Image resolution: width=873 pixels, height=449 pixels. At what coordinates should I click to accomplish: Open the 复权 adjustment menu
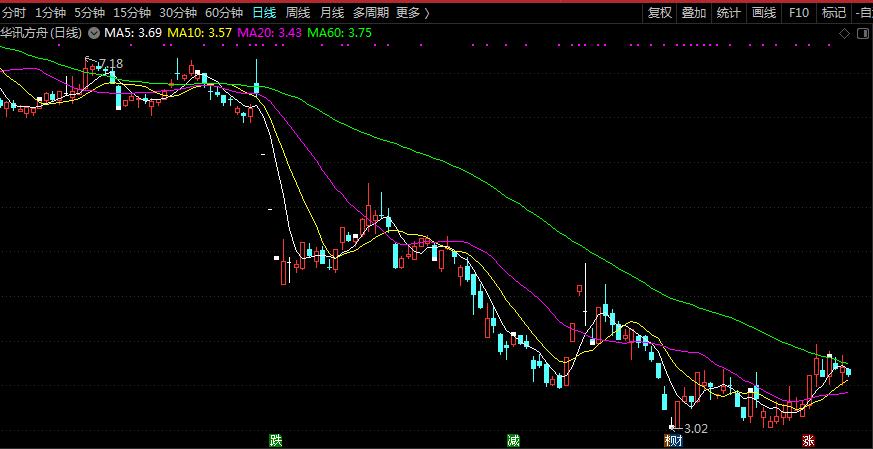click(659, 13)
